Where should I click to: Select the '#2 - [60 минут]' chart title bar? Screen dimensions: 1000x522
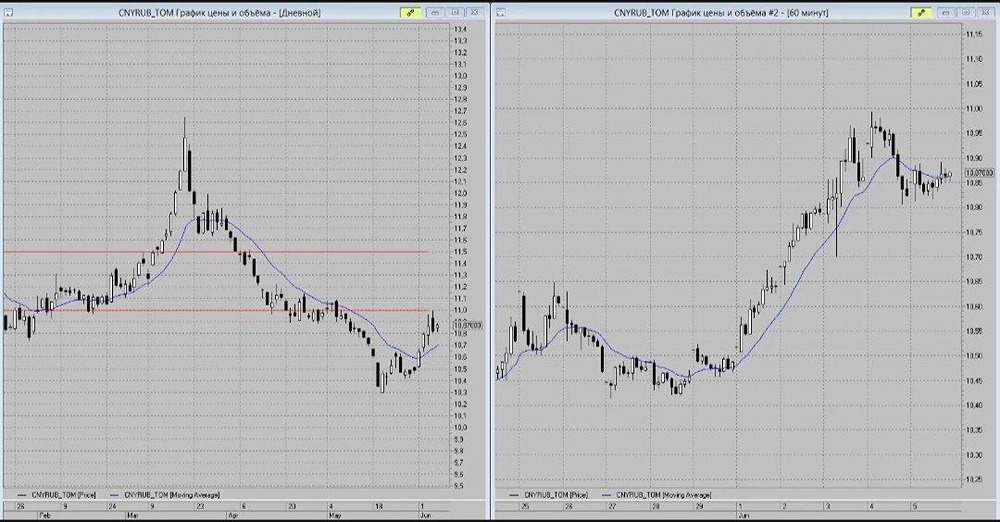pyautogui.click(x=721, y=13)
